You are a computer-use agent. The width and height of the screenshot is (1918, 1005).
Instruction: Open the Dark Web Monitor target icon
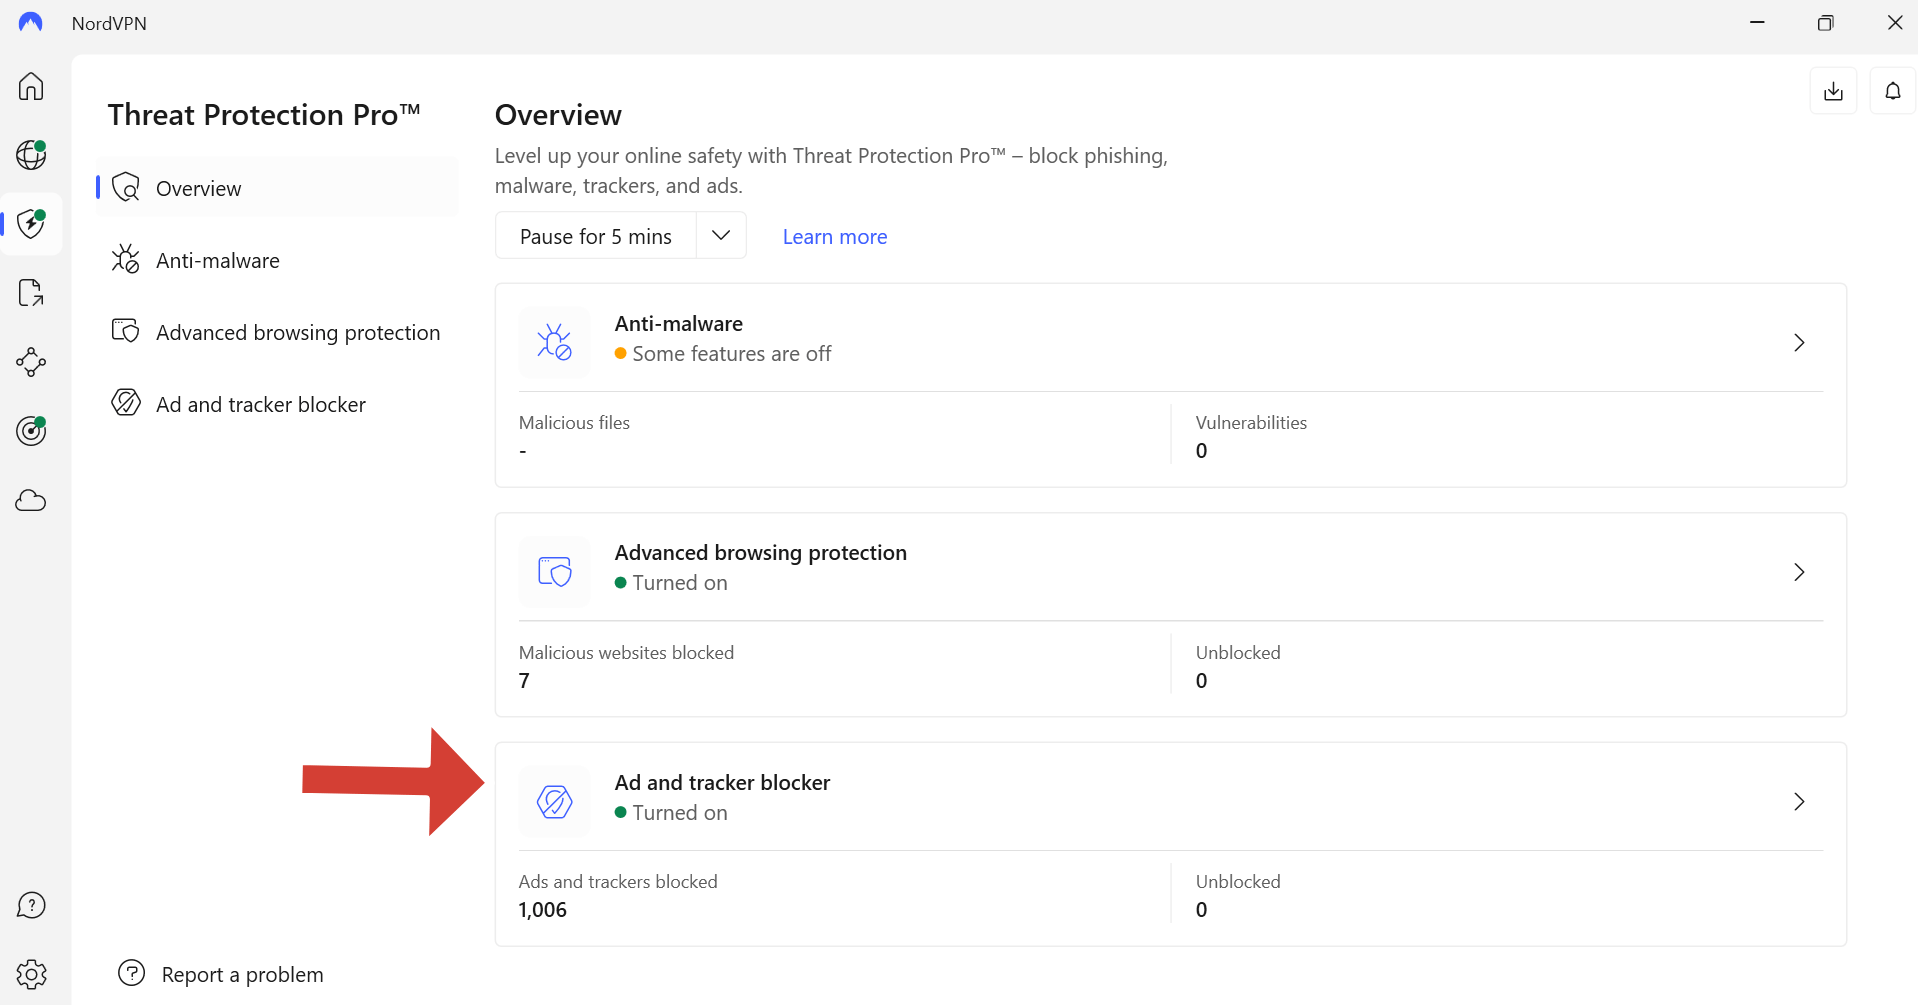point(31,431)
